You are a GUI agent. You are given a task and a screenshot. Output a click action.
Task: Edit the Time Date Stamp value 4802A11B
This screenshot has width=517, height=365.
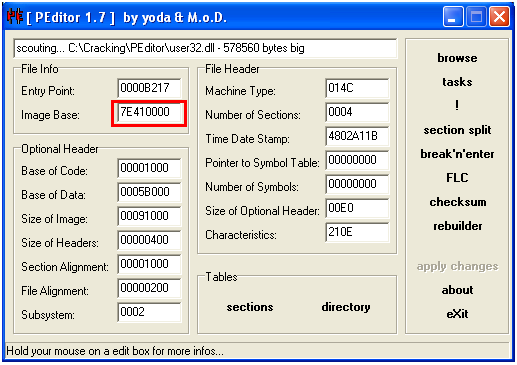click(357, 136)
